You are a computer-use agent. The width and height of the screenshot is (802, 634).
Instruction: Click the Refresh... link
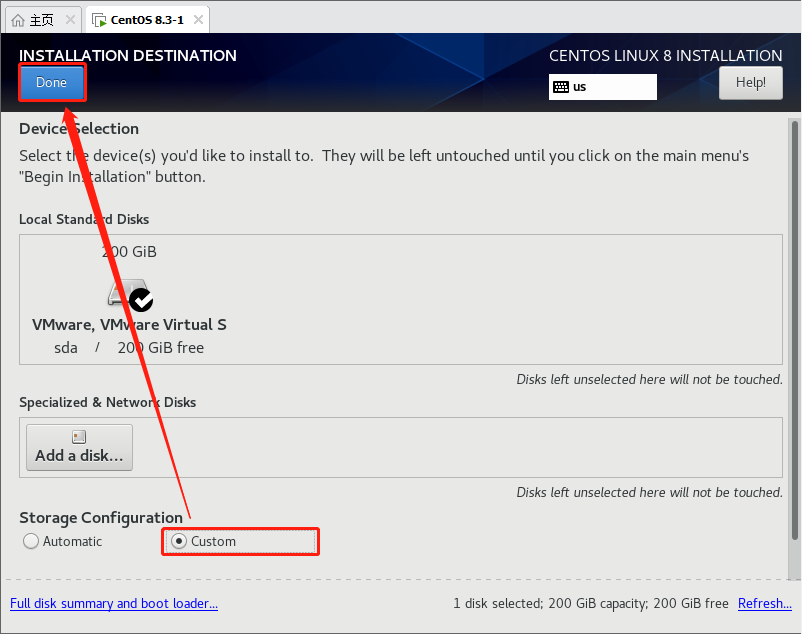765,603
